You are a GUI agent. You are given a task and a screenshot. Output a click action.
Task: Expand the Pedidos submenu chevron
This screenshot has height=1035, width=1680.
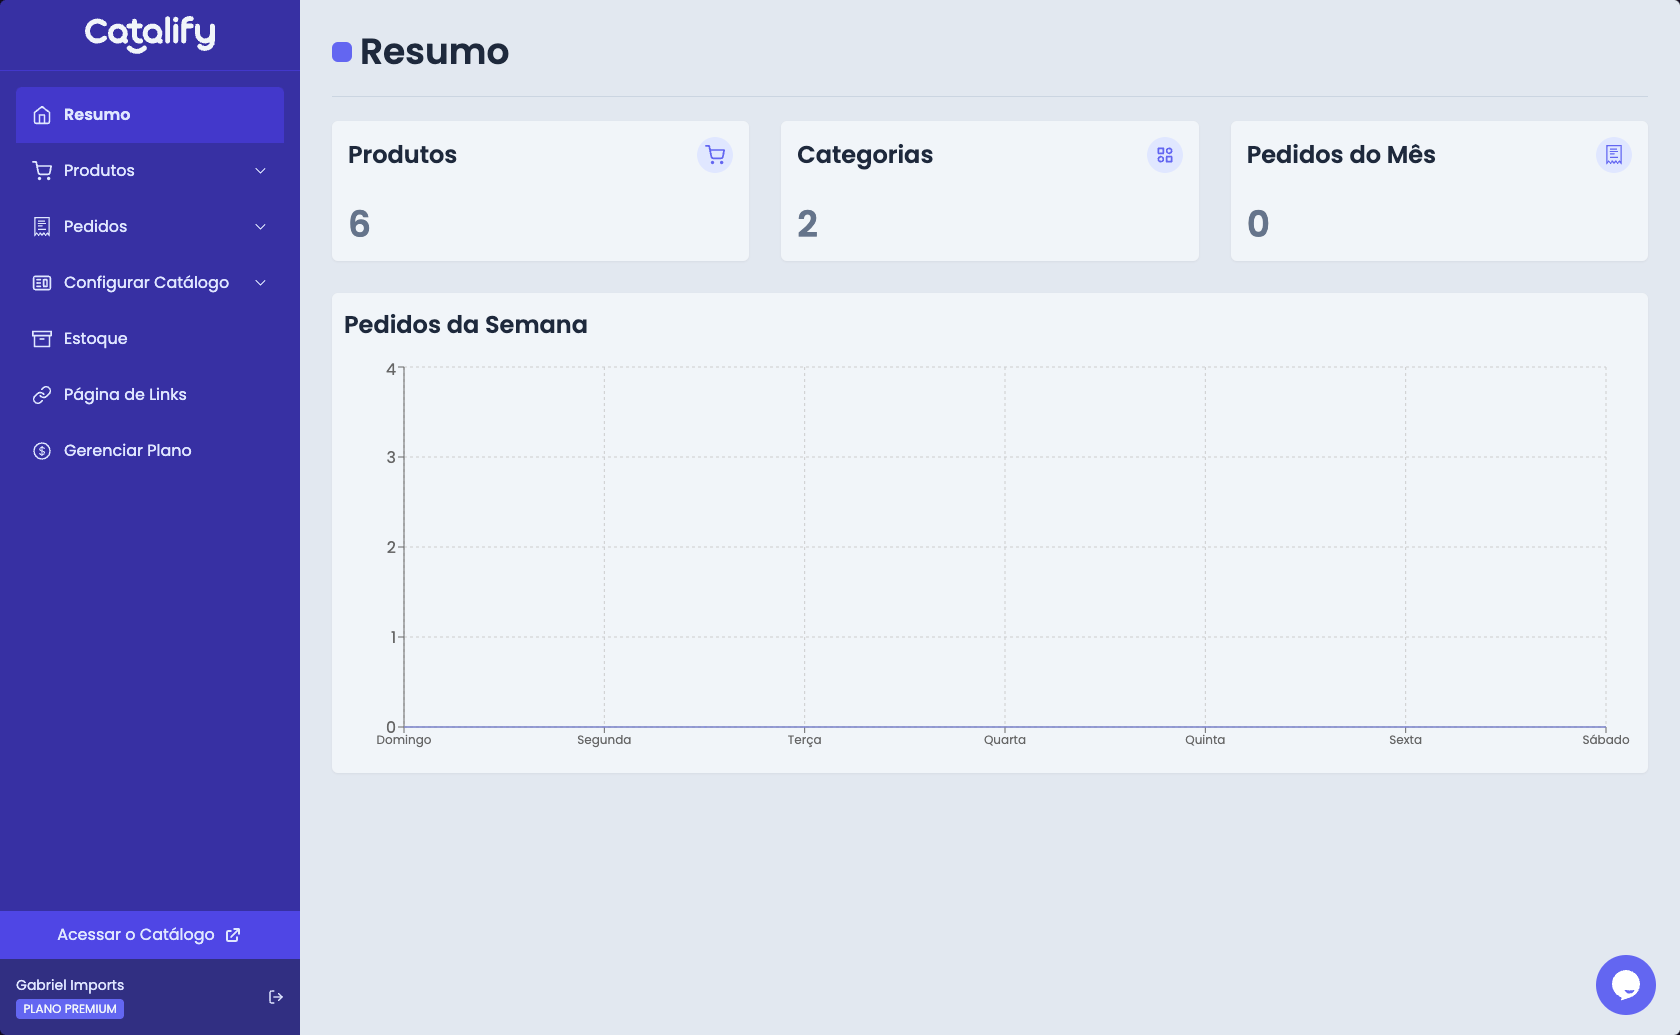click(260, 227)
